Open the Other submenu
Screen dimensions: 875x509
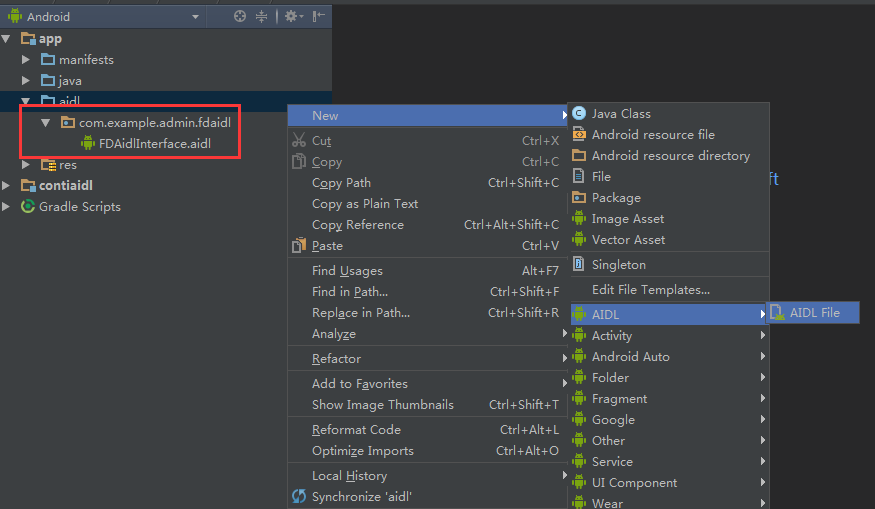(x=669, y=441)
